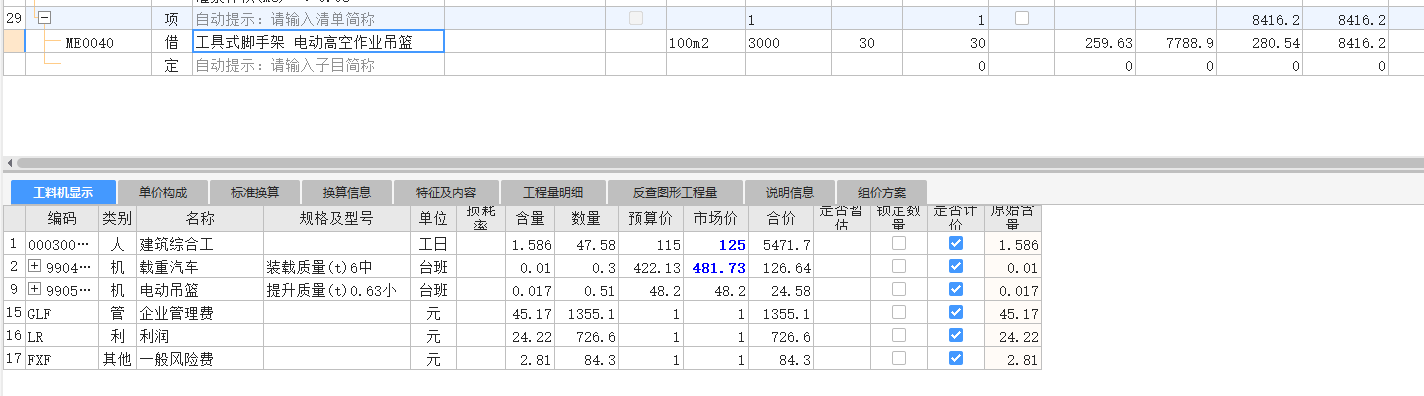This screenshot has width=1424, height=396.
Task: Expand the 电动吊篮 machine row
Action: 35,289
